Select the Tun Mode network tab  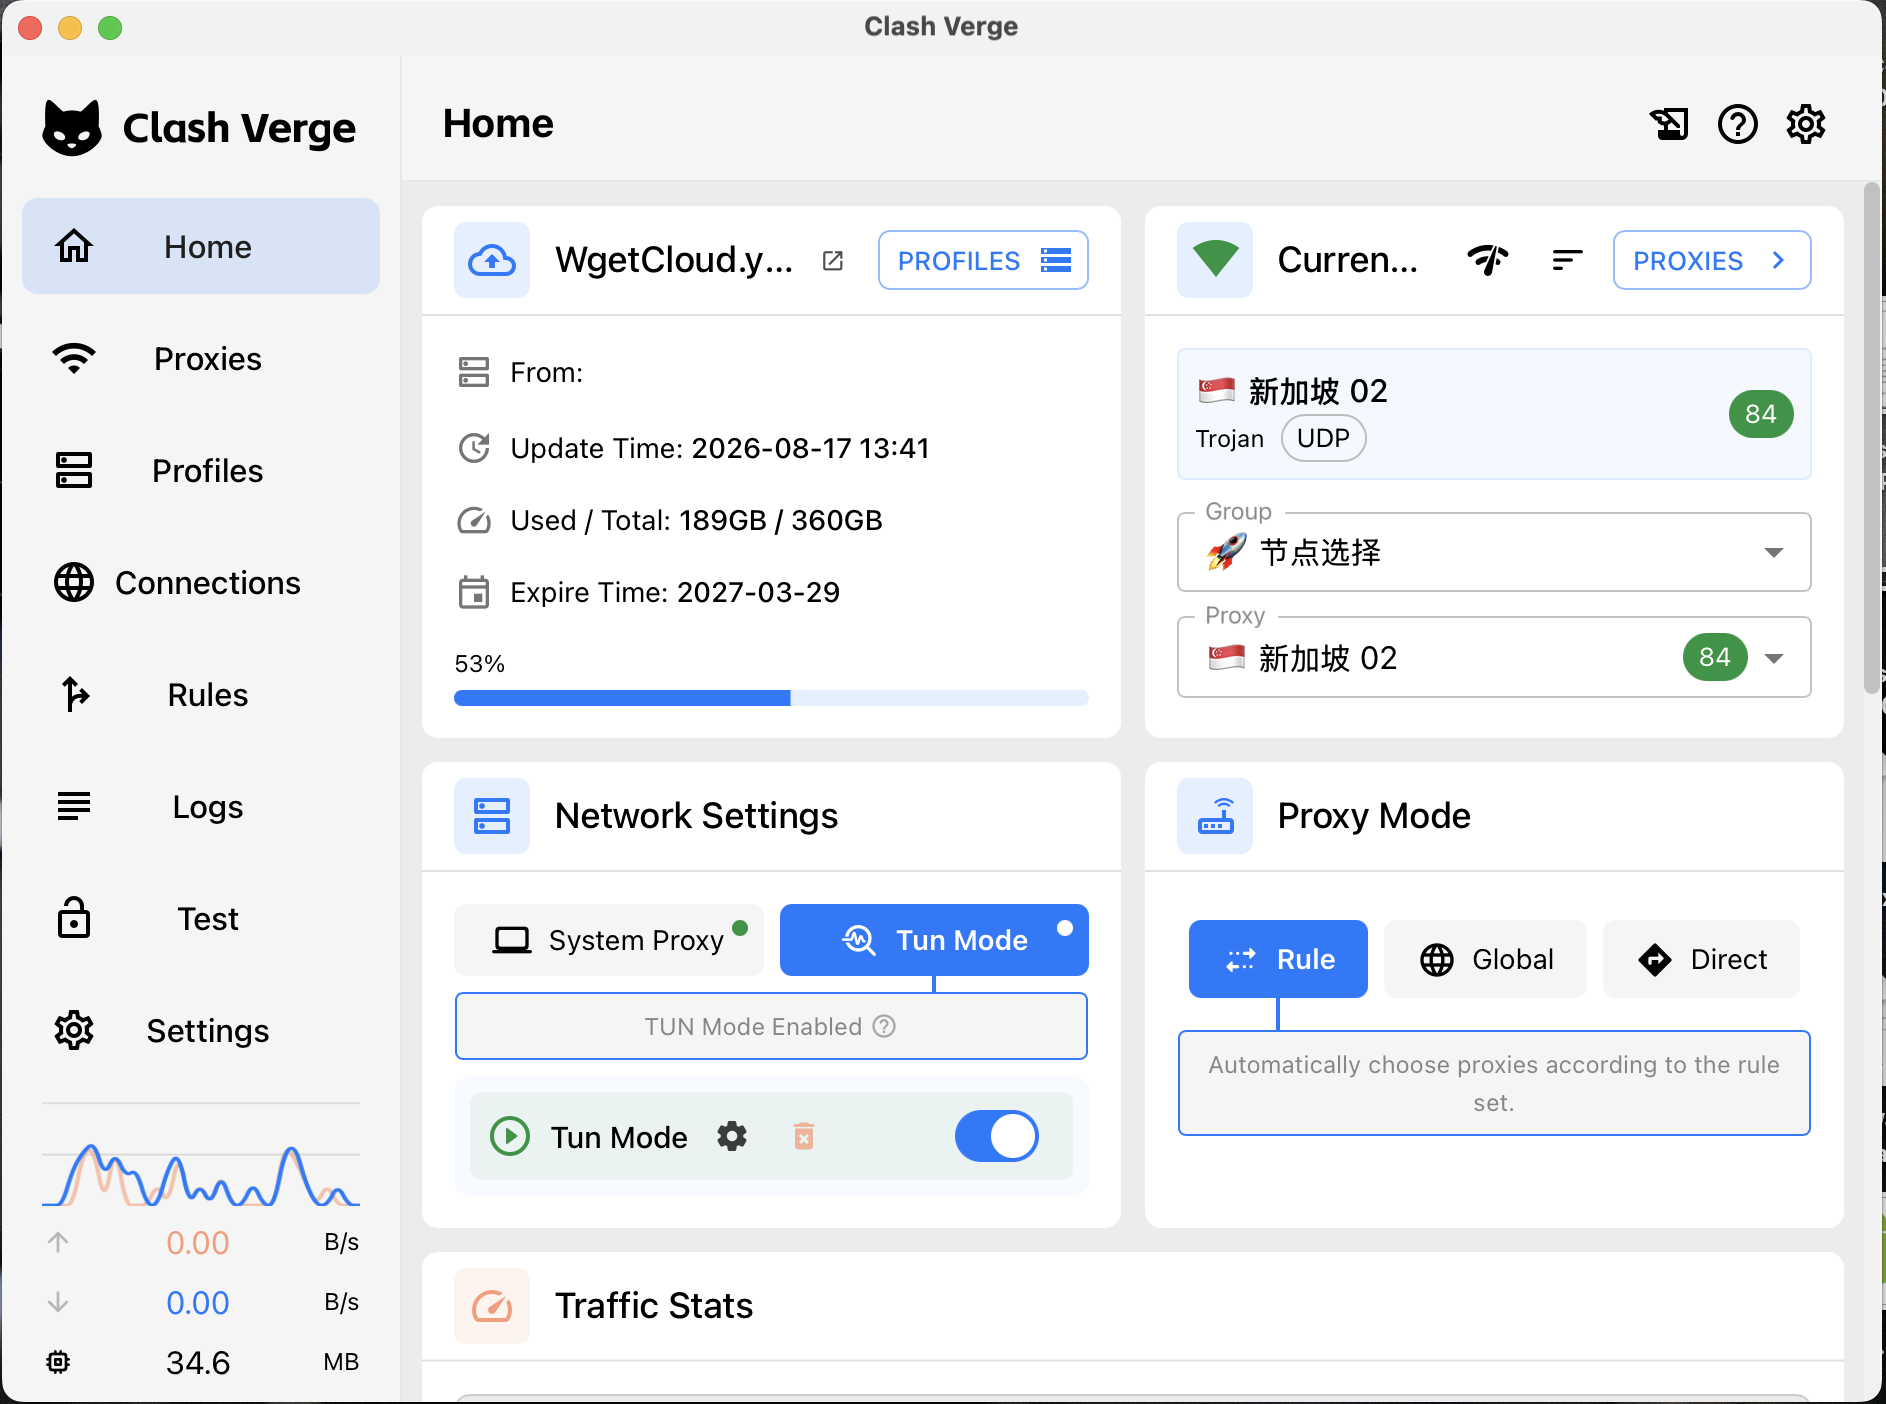(934, 940)
